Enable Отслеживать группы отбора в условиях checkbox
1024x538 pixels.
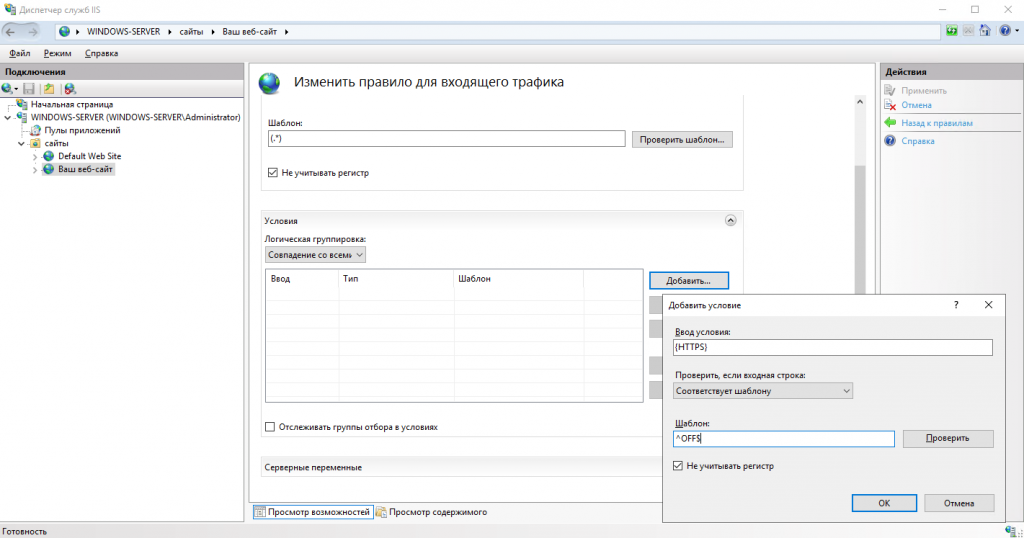point(270,426)
